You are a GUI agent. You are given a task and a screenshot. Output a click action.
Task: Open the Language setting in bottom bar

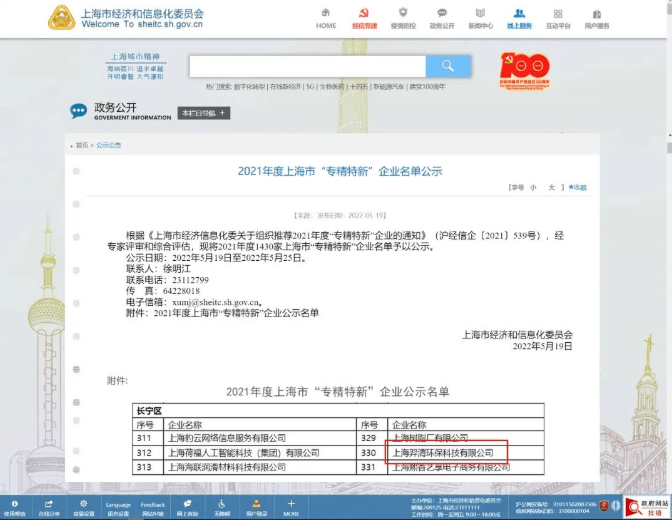point(118,508)
